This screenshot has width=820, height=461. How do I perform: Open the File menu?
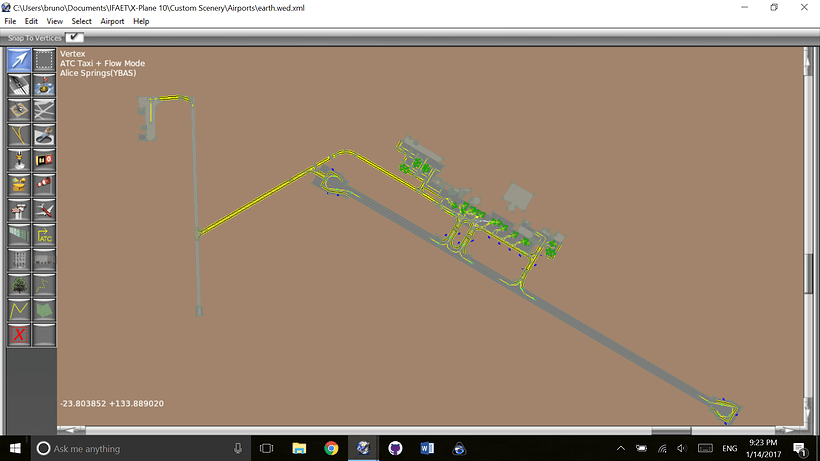point(10,21)
